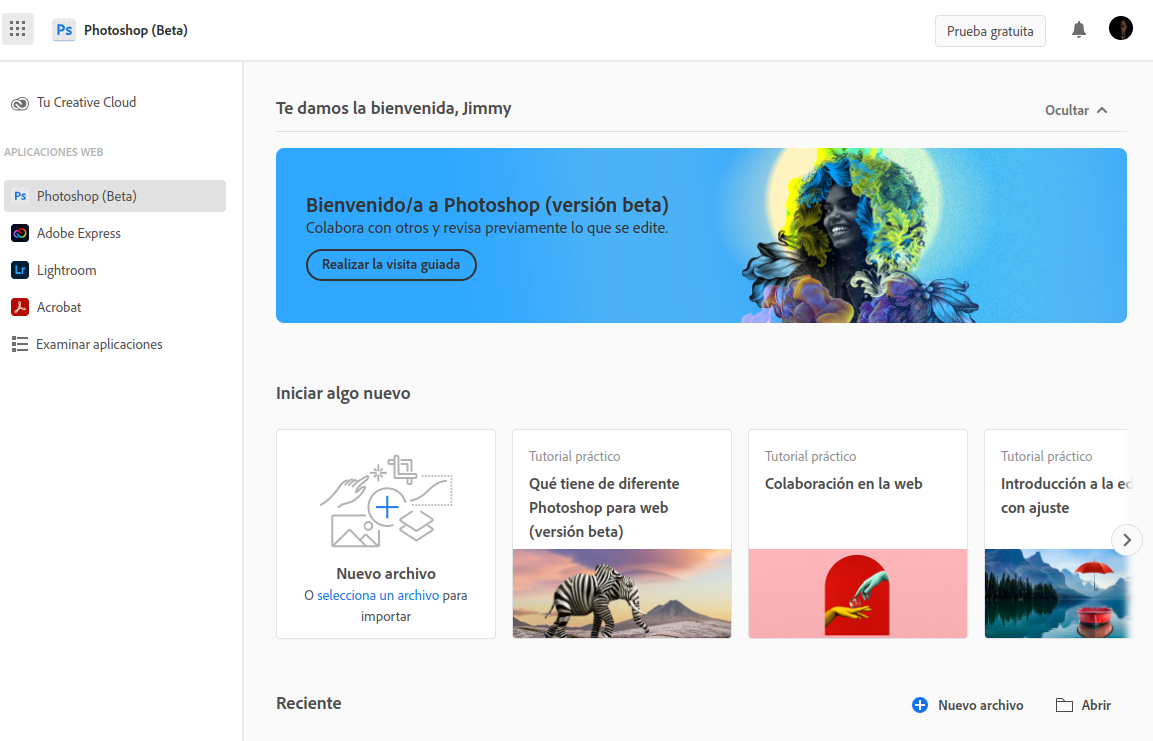This screenshot has width=1153, height=741.
Task: Click 'Introducción a la' tutorial title
Action: coord(1064,495)
